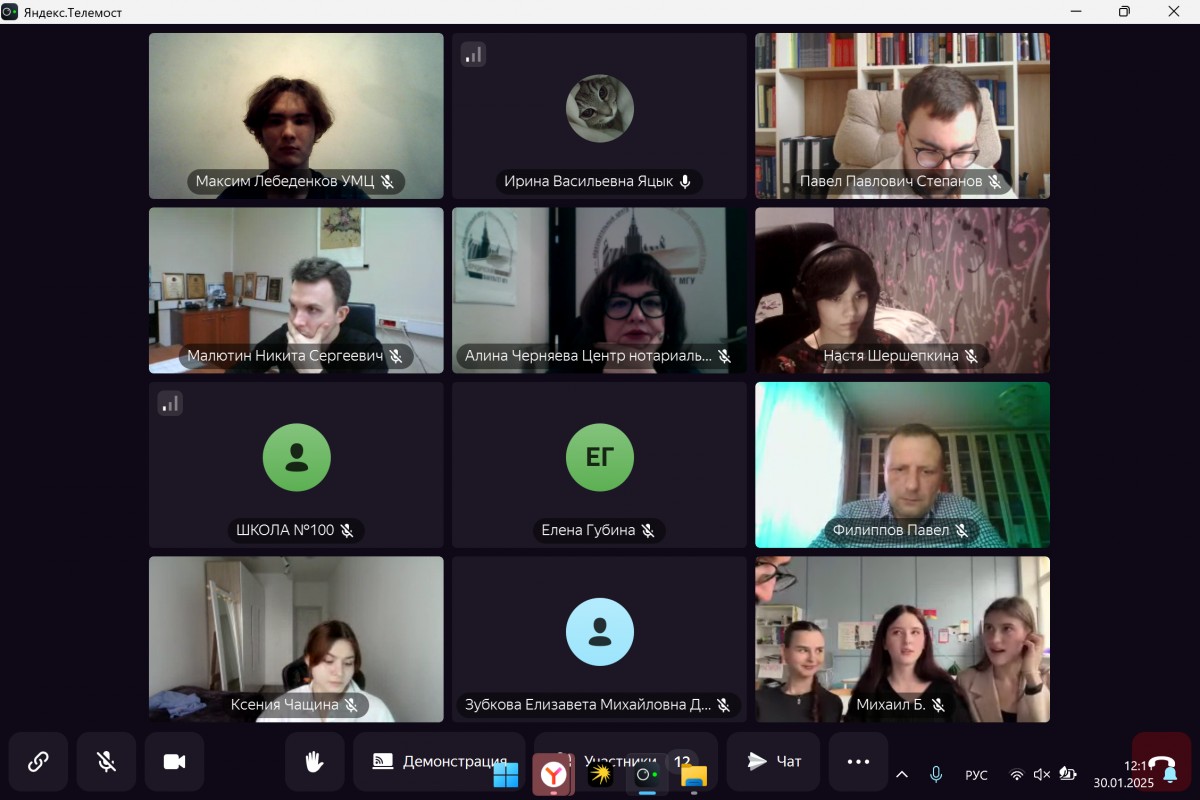
Task: Click the ЕГ avatar of Елена Губина
Action: pos(599,457)
